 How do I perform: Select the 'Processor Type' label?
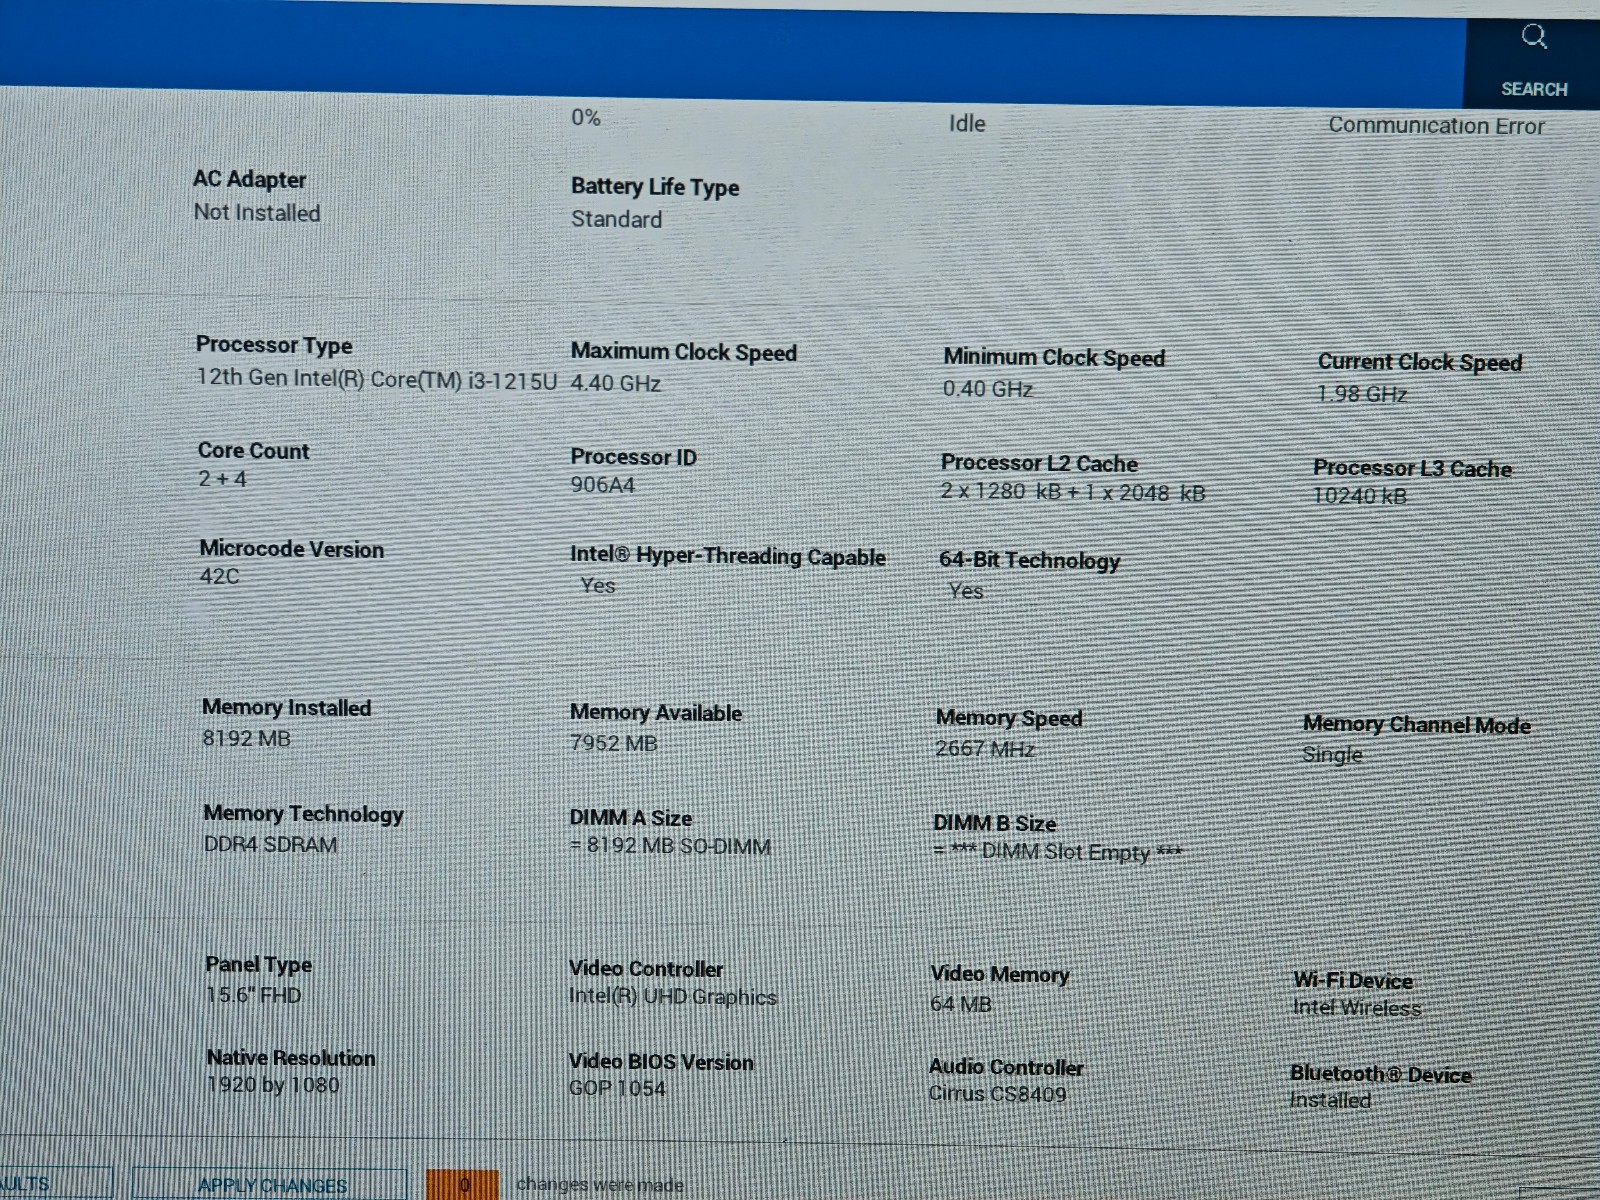[274, 345]
